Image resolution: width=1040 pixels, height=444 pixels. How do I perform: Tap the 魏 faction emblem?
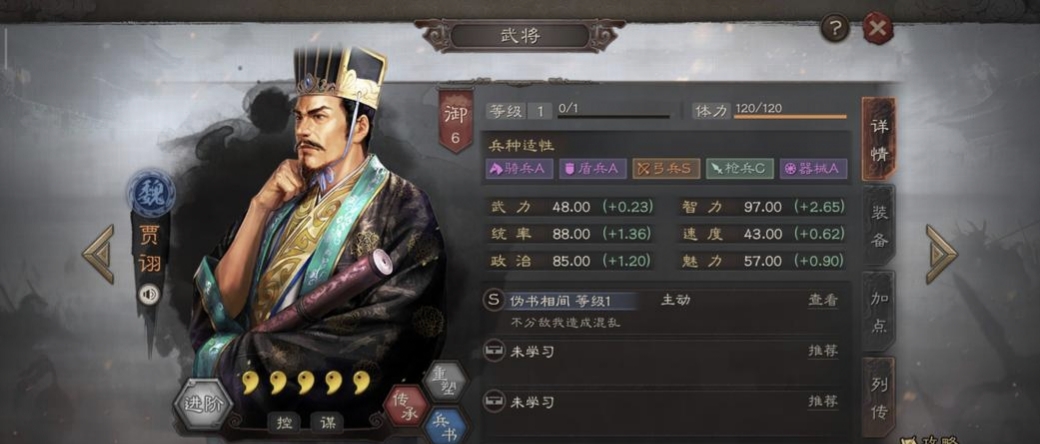tap(151, 193)
